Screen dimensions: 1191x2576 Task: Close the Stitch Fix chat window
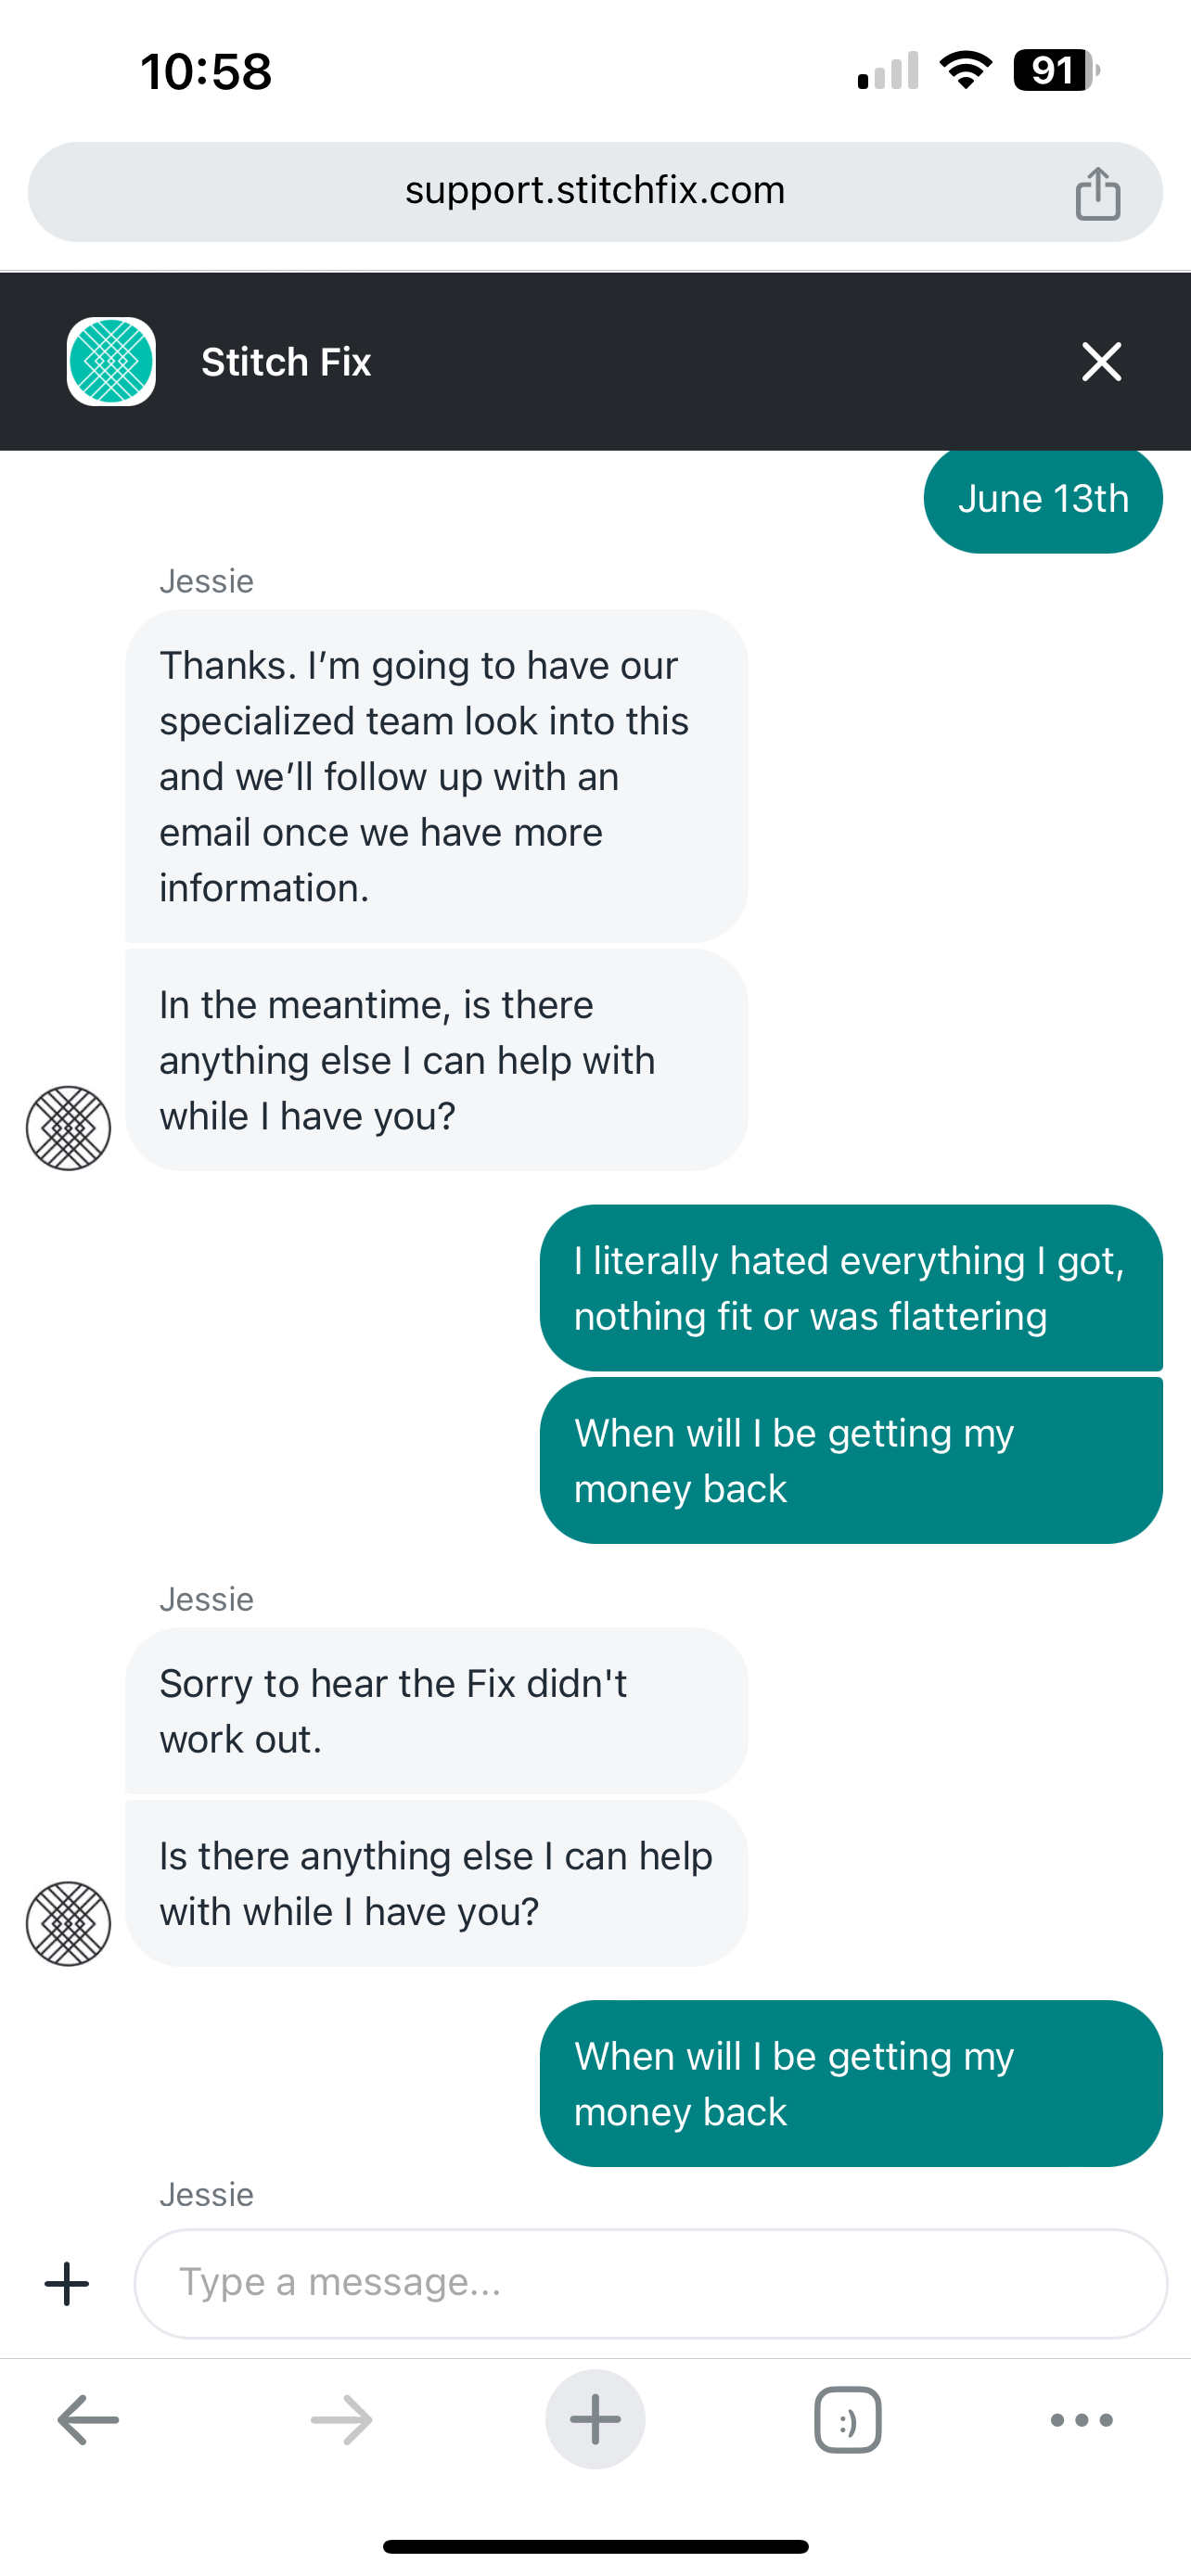1101,361
